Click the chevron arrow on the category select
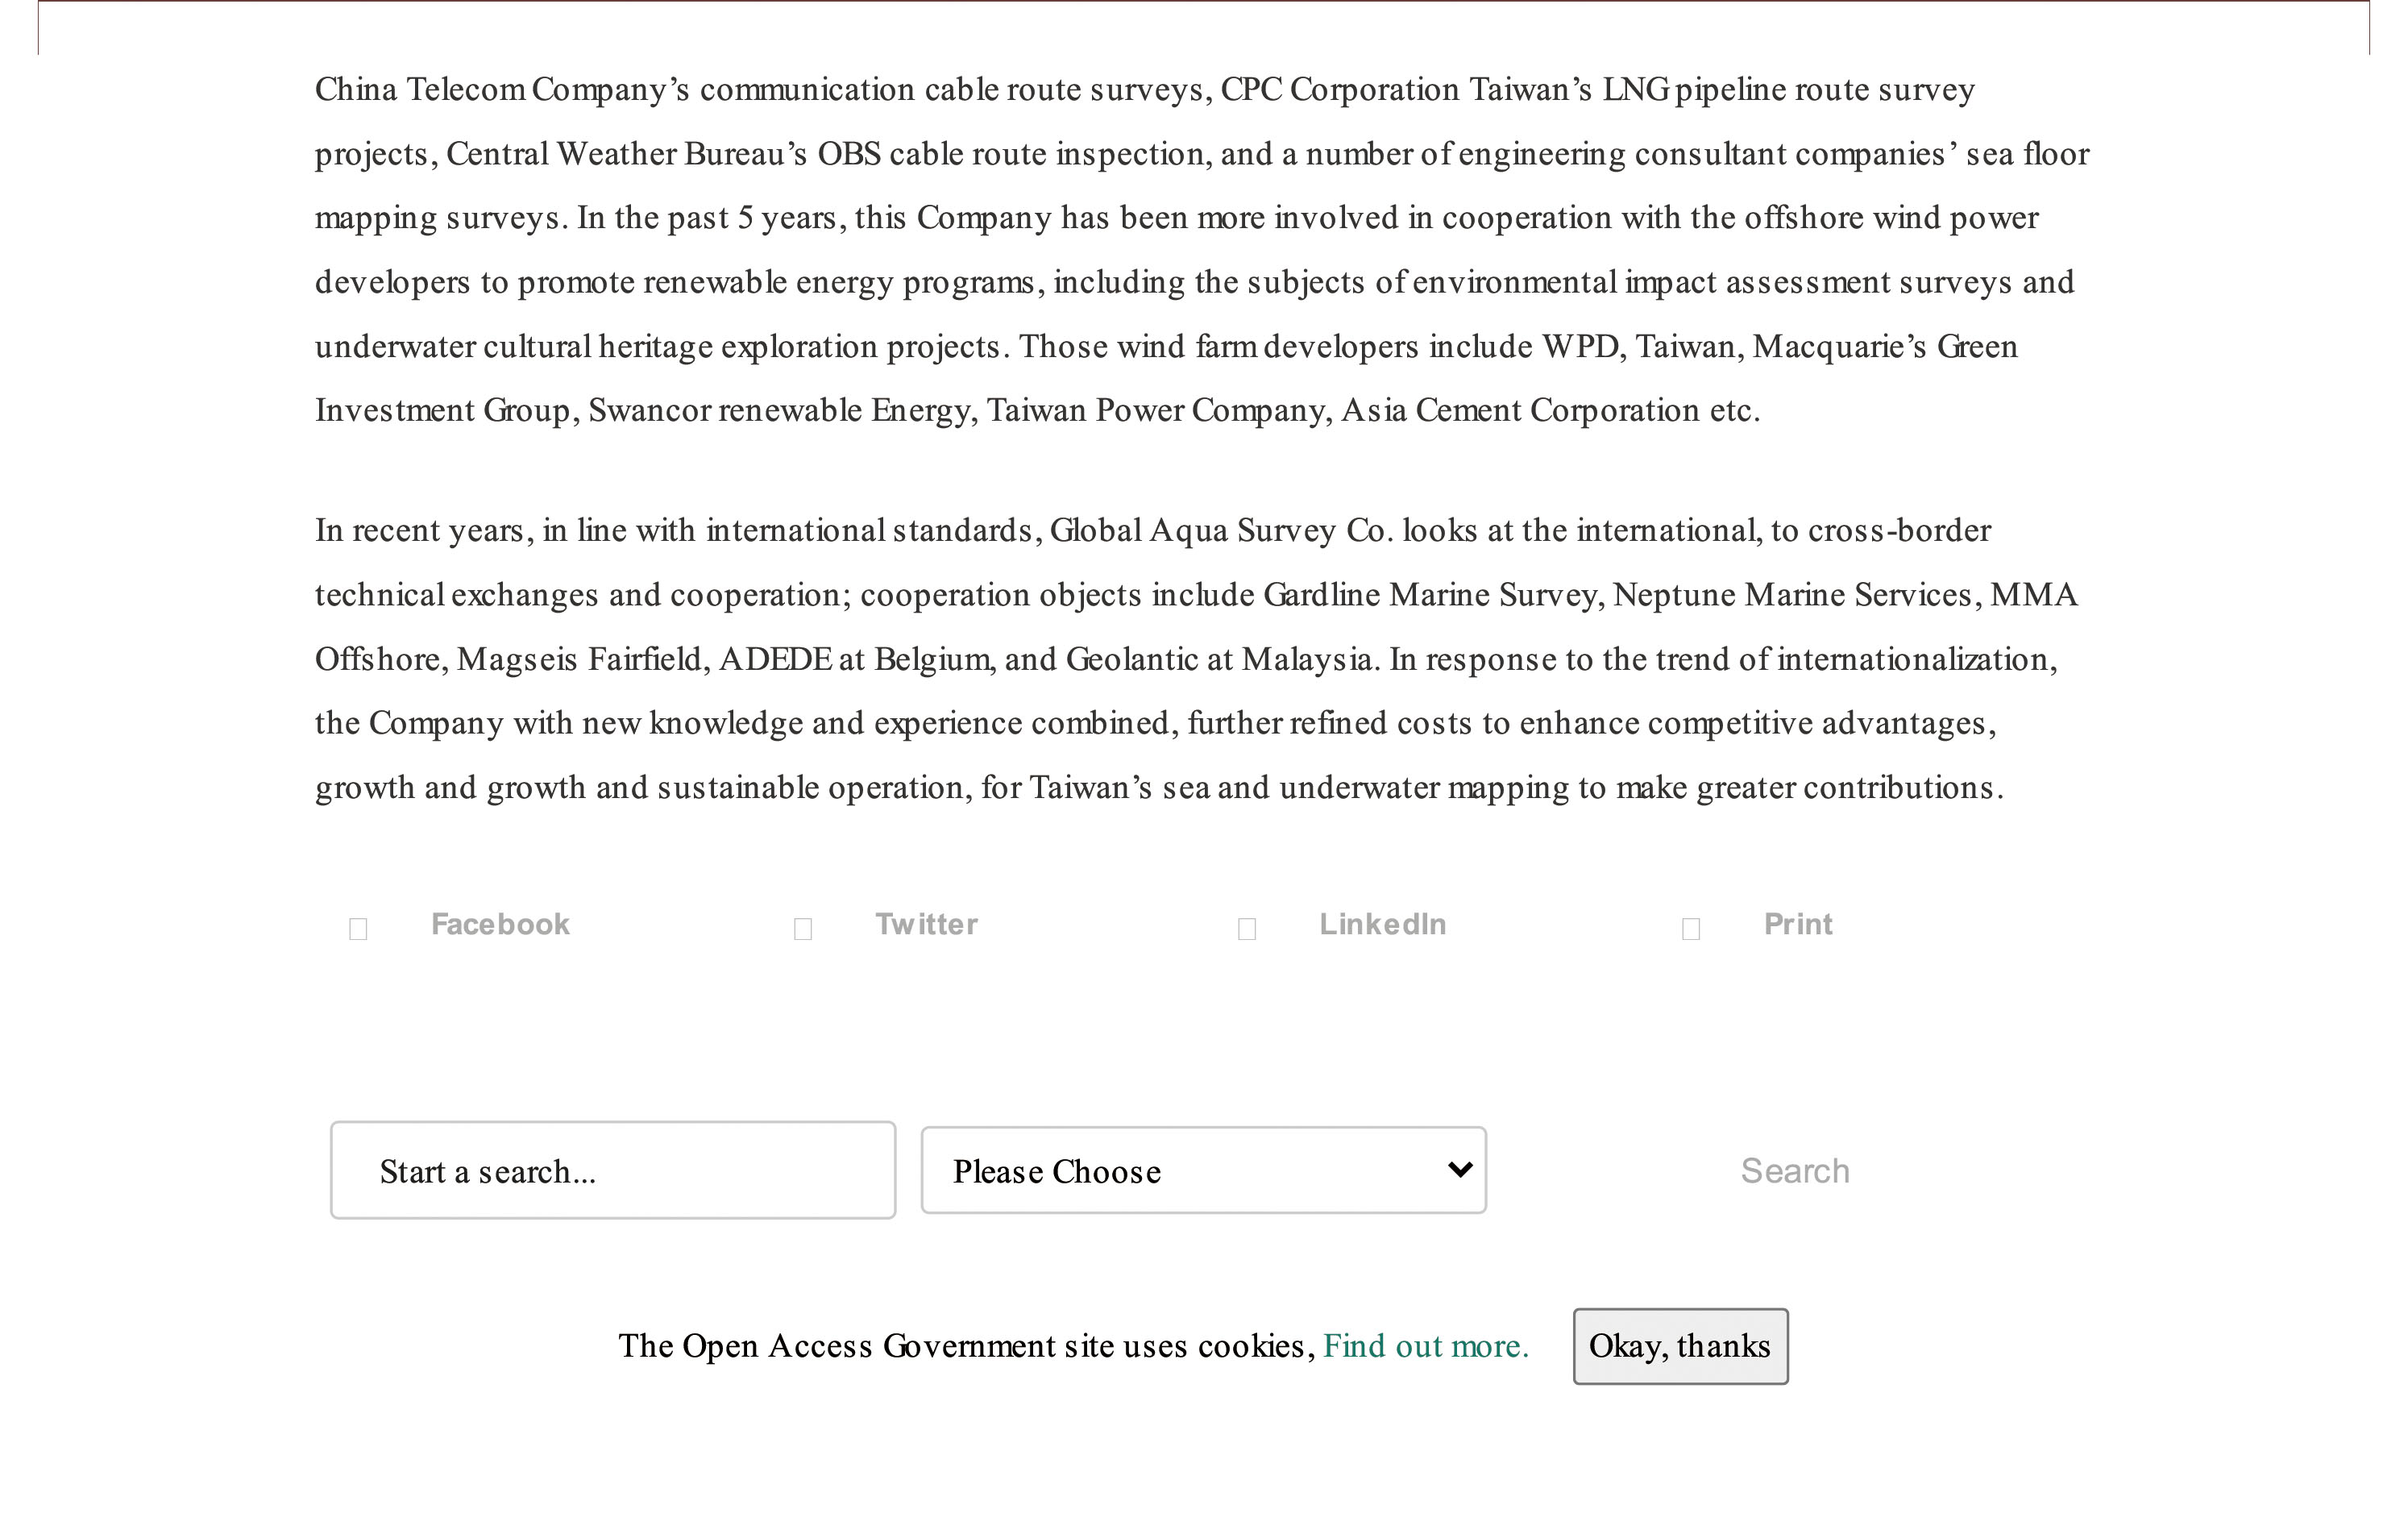This screenshot has height=1530, width=2408. pos(1460,1169)
